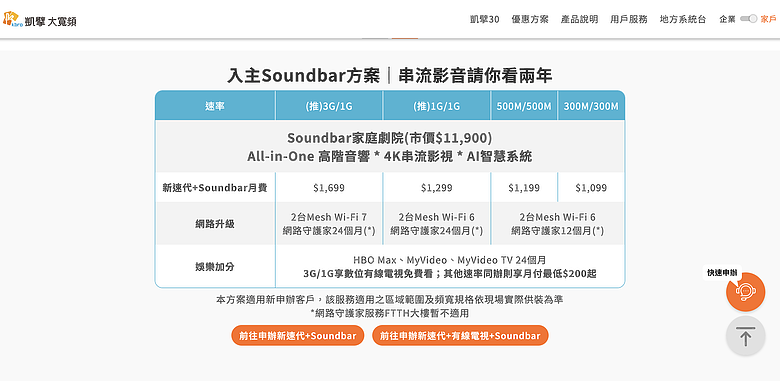
Task: Click the kbro 凱擘大寬頻 logo
Action: [39, 19]
